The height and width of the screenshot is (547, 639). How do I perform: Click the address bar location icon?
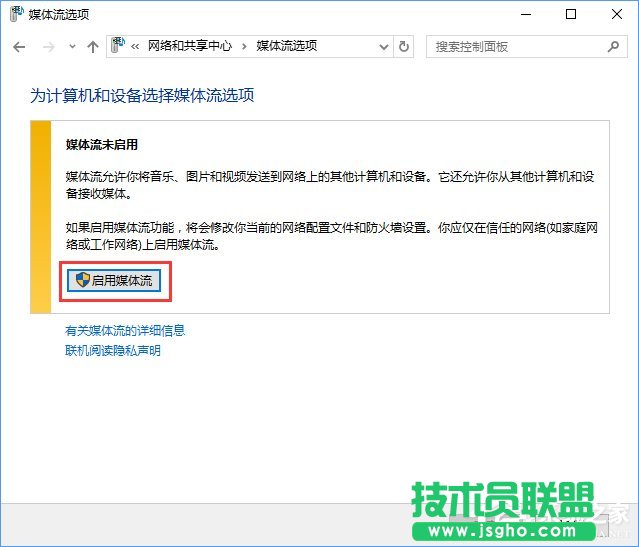point(118,45)
